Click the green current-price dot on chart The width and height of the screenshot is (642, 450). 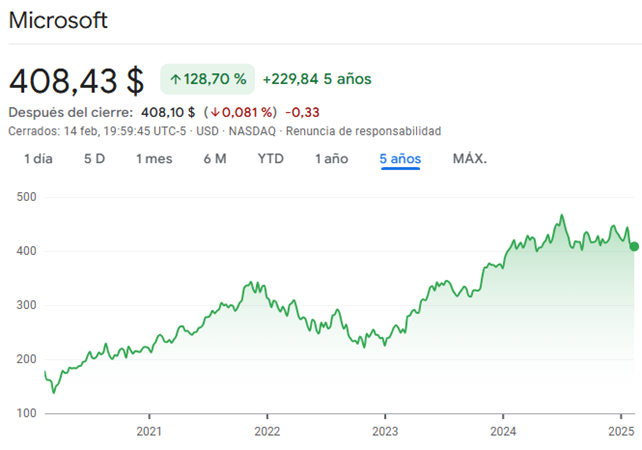click(634, 246)
